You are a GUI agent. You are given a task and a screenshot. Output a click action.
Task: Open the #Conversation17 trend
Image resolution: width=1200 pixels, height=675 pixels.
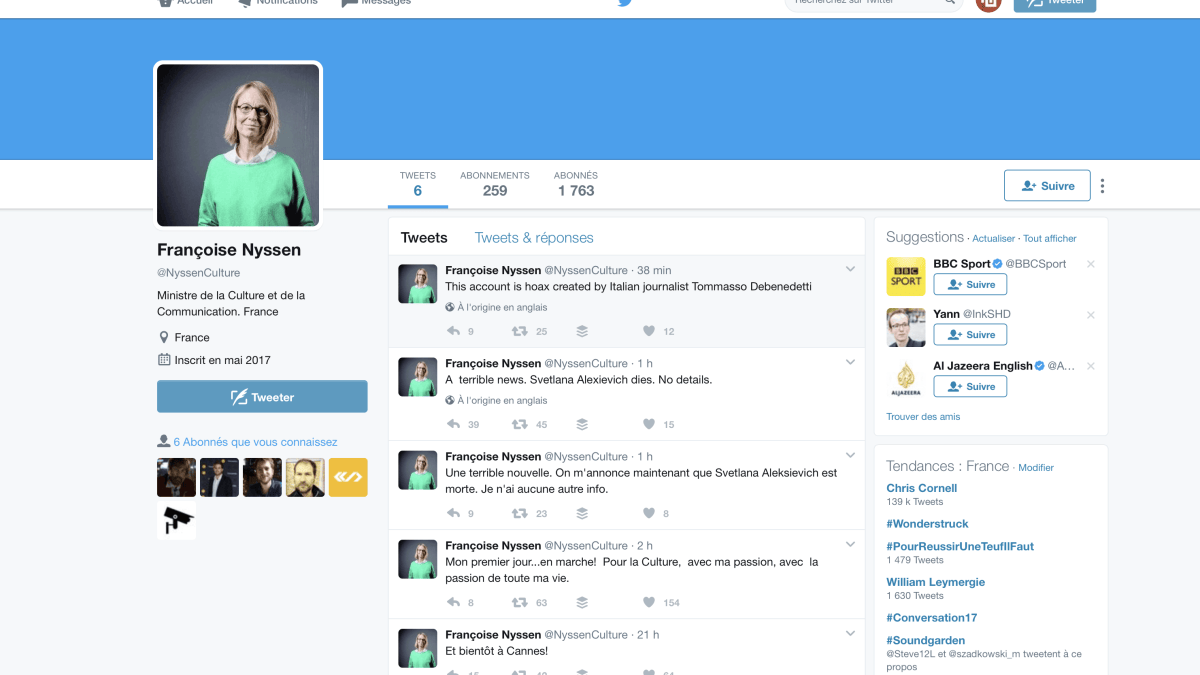(x=932, y=618)
